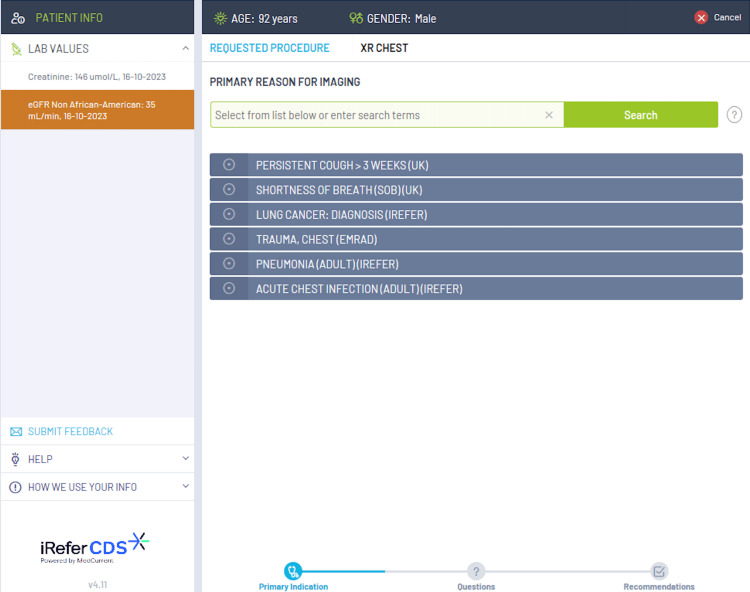Click the Primary Indication stethoscope step icon
The width and height of the screenshot is (750, 592).
point(293,571)
